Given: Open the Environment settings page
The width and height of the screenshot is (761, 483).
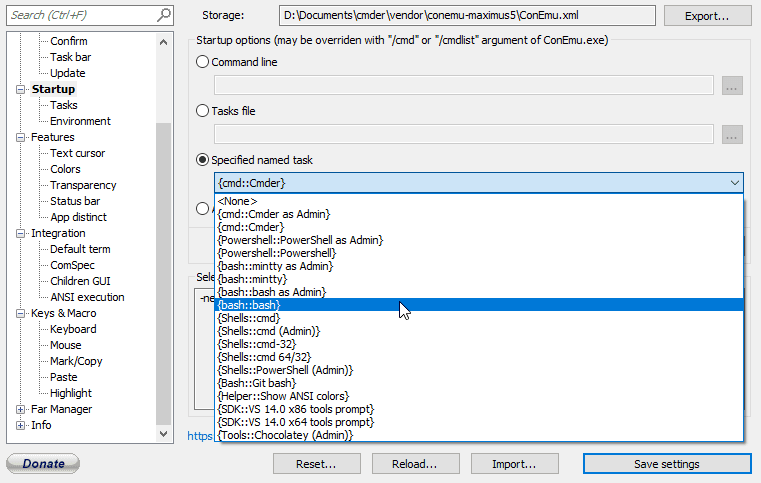Looking at the screenshot, I should [80, 121].
